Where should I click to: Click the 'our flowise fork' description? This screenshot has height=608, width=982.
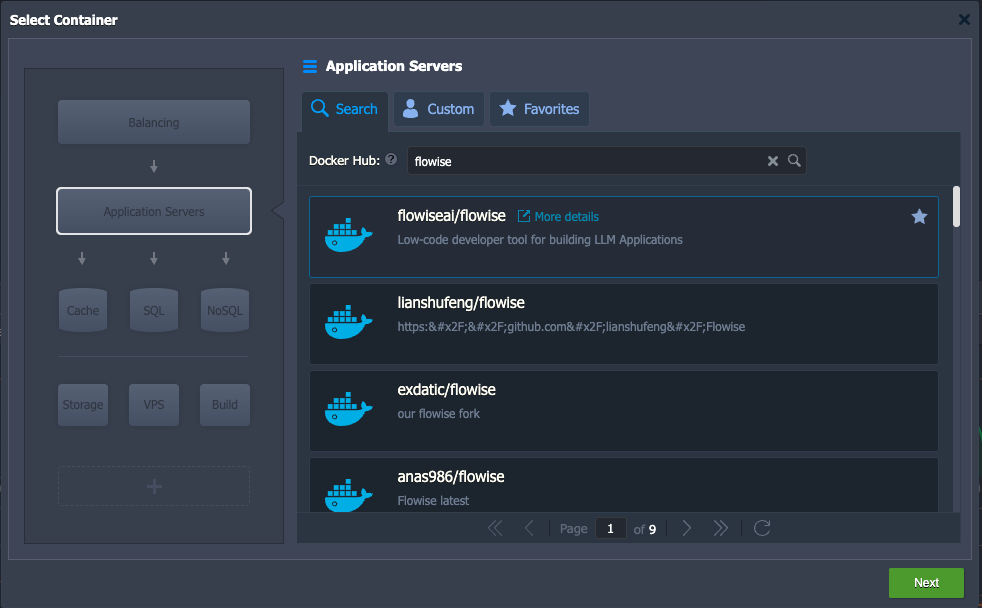(438, 414)
